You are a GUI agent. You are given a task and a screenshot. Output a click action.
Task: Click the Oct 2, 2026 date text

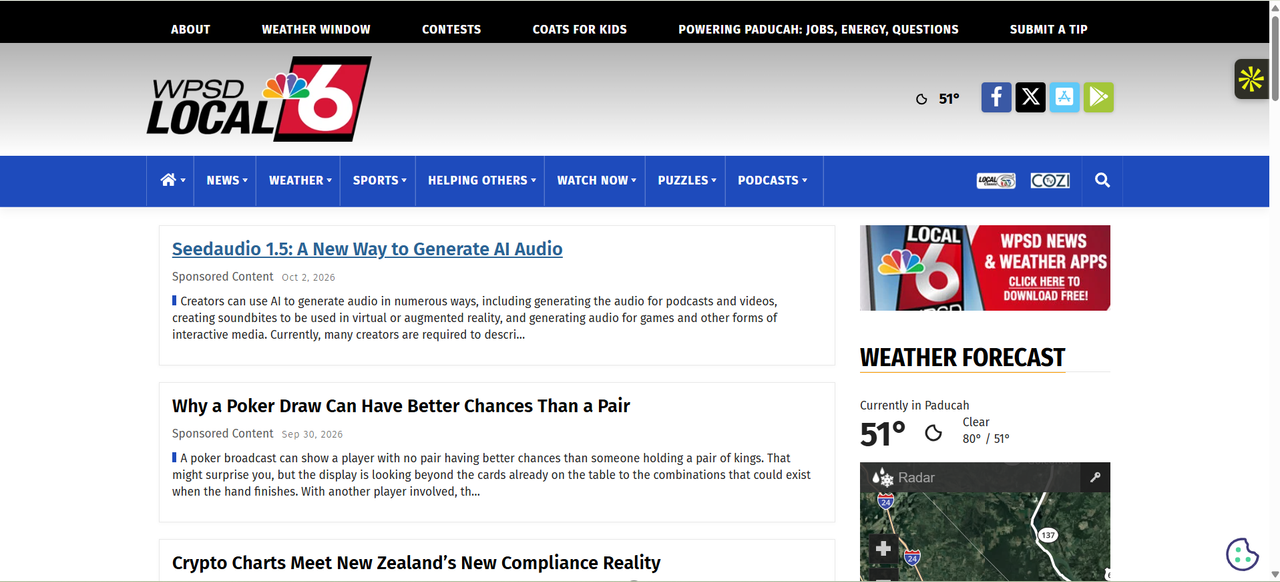(308, 278)
